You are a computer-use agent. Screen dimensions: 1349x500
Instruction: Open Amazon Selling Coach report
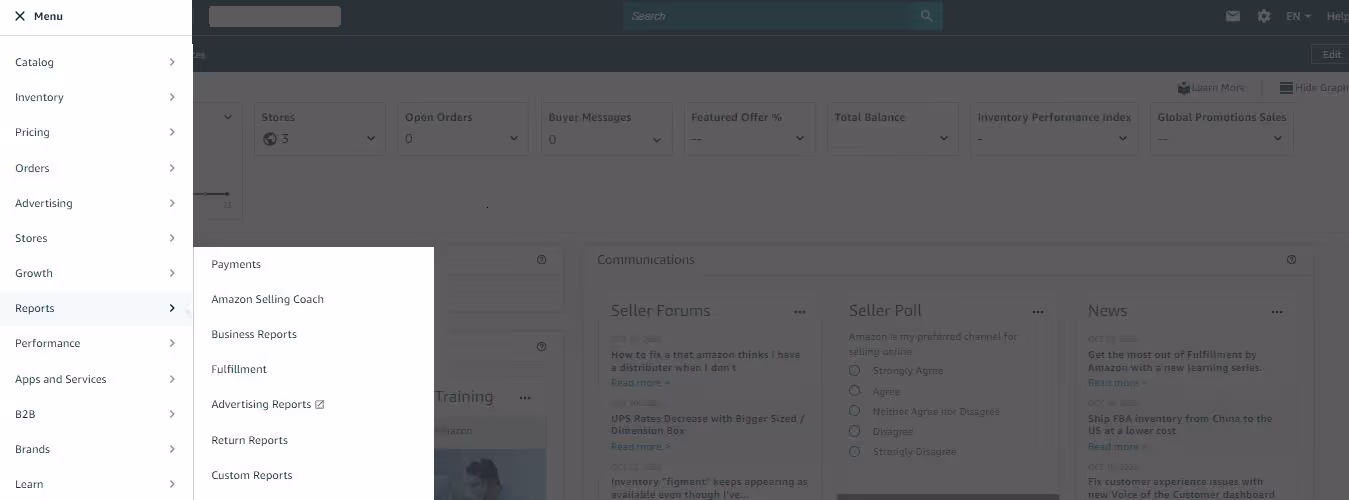267,299
